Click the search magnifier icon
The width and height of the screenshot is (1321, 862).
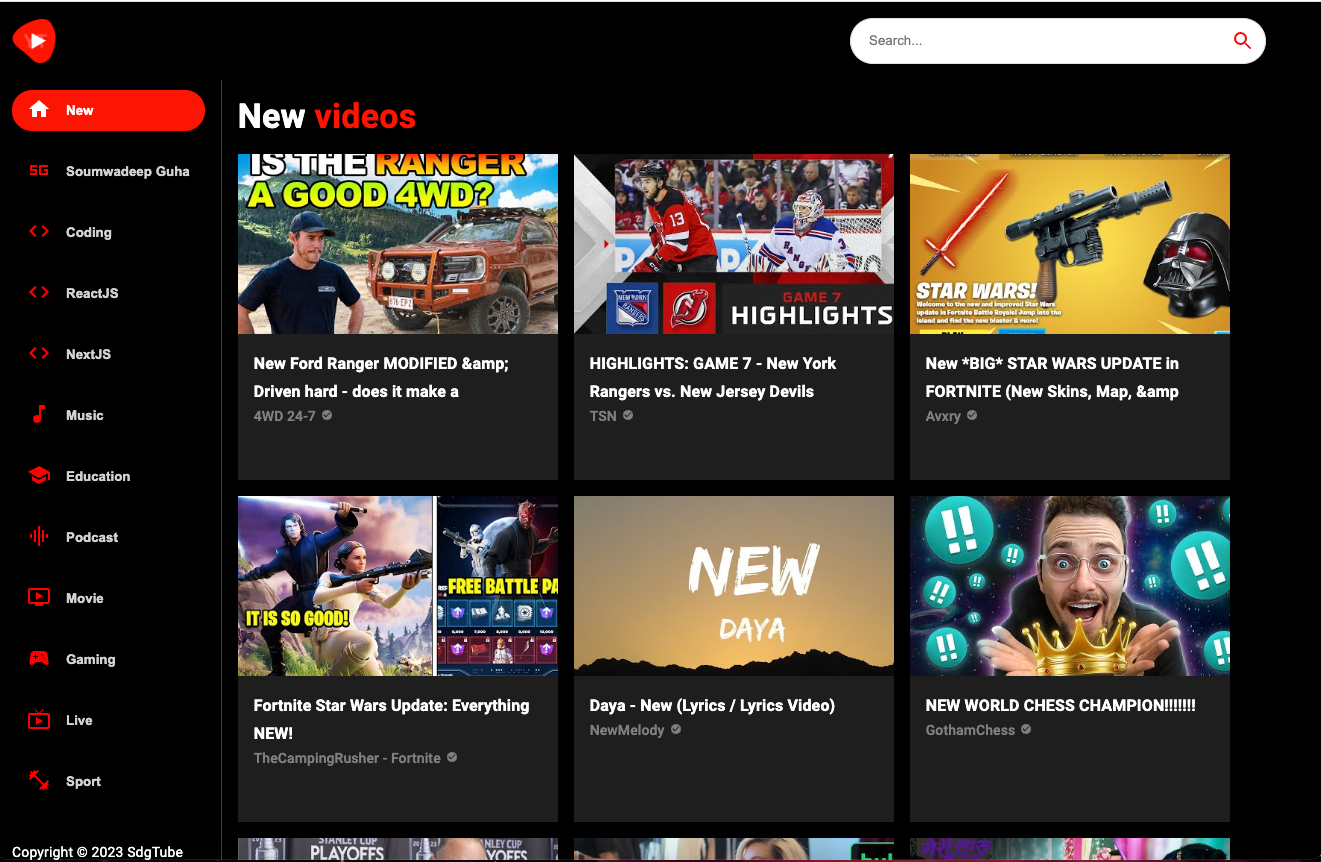coord(1242,41)
